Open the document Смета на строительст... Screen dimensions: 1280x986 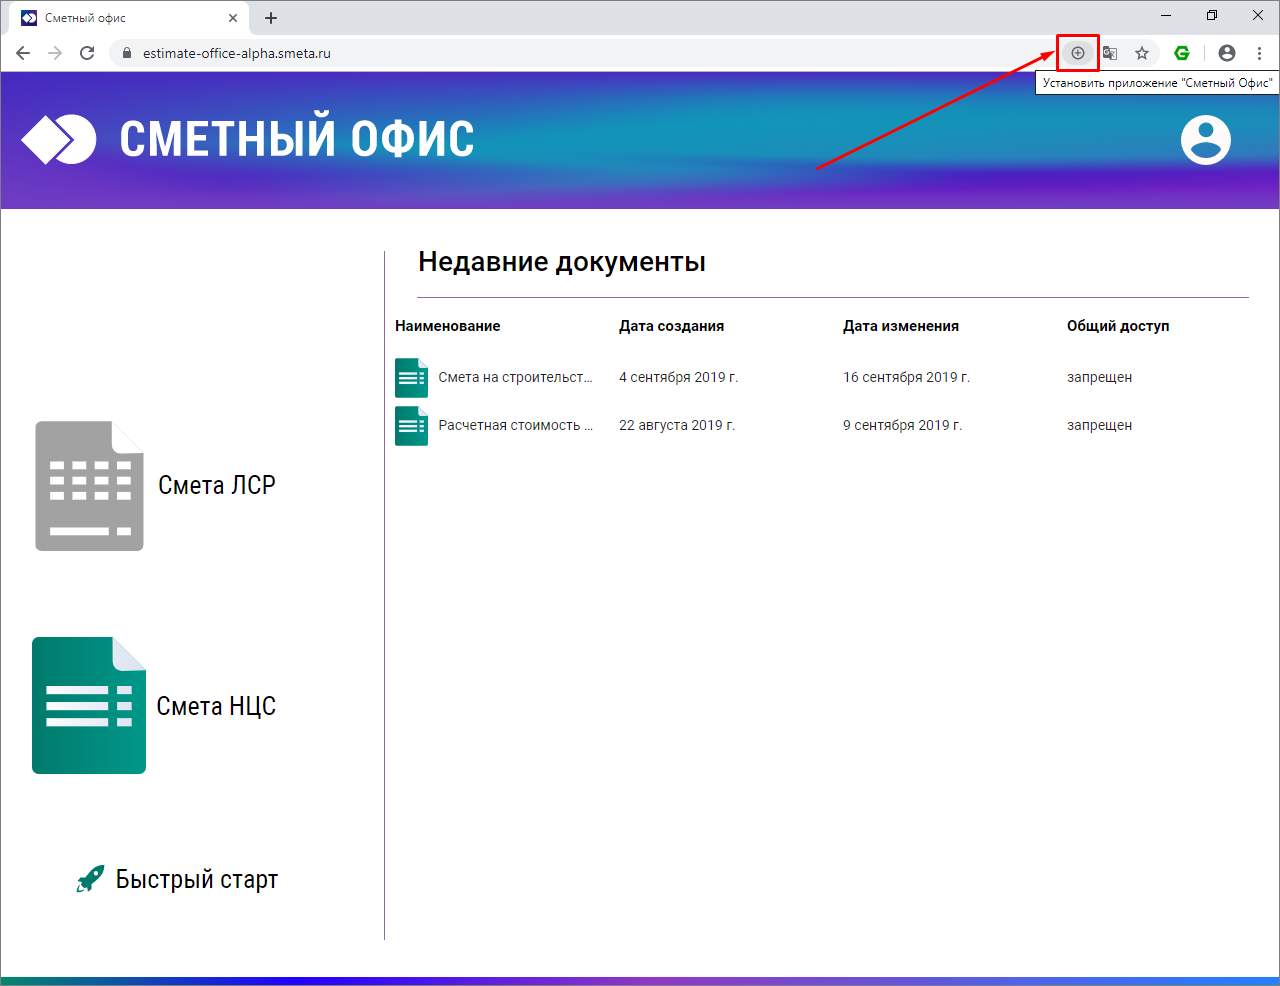(515, 377)
